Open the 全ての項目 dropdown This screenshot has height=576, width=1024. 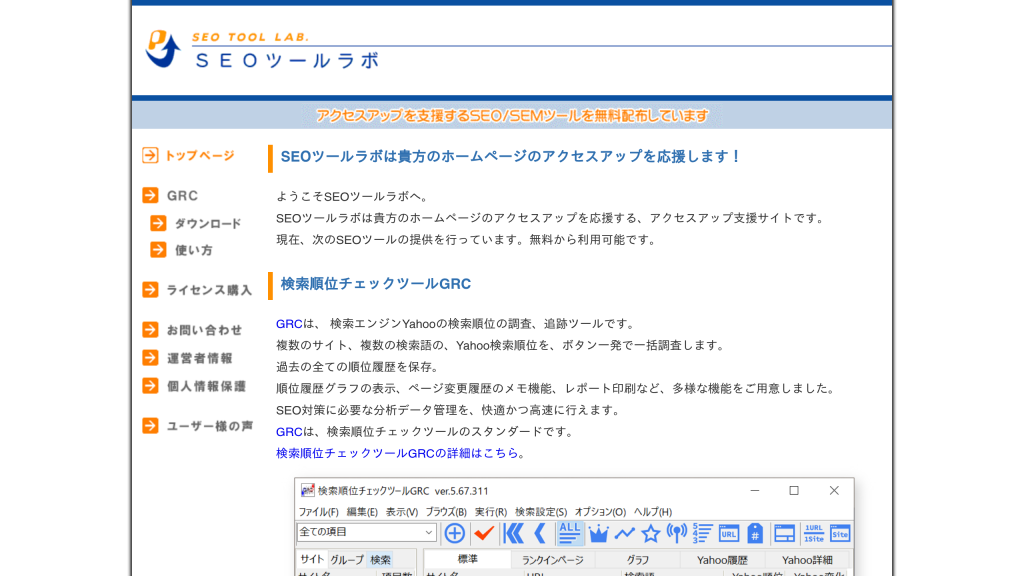(366, 532)
